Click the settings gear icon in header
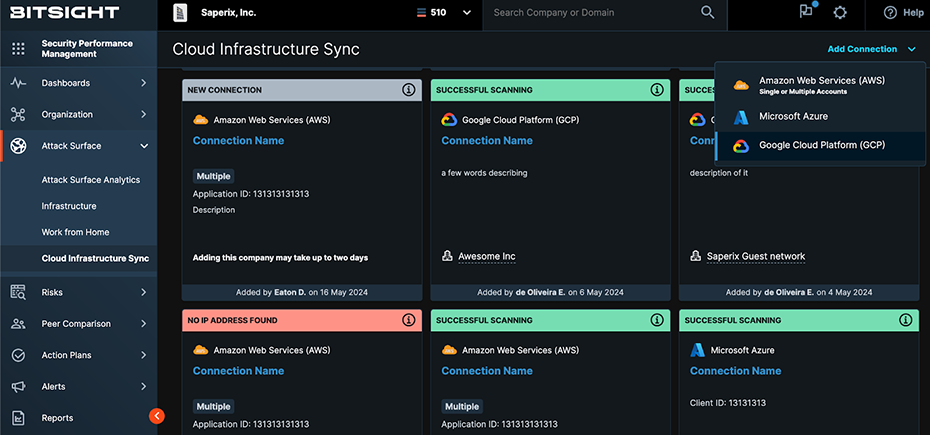The height and width of the screenshot is (435, 930). tap(840, 13)
